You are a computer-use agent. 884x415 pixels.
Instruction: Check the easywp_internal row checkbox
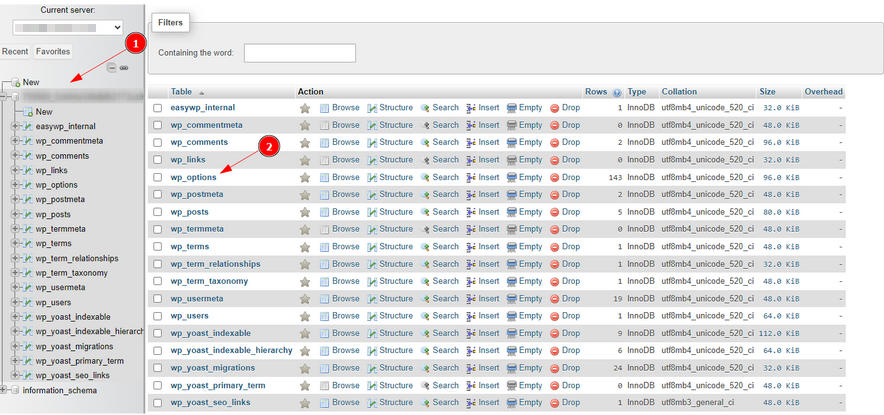(x=157, y=108)
